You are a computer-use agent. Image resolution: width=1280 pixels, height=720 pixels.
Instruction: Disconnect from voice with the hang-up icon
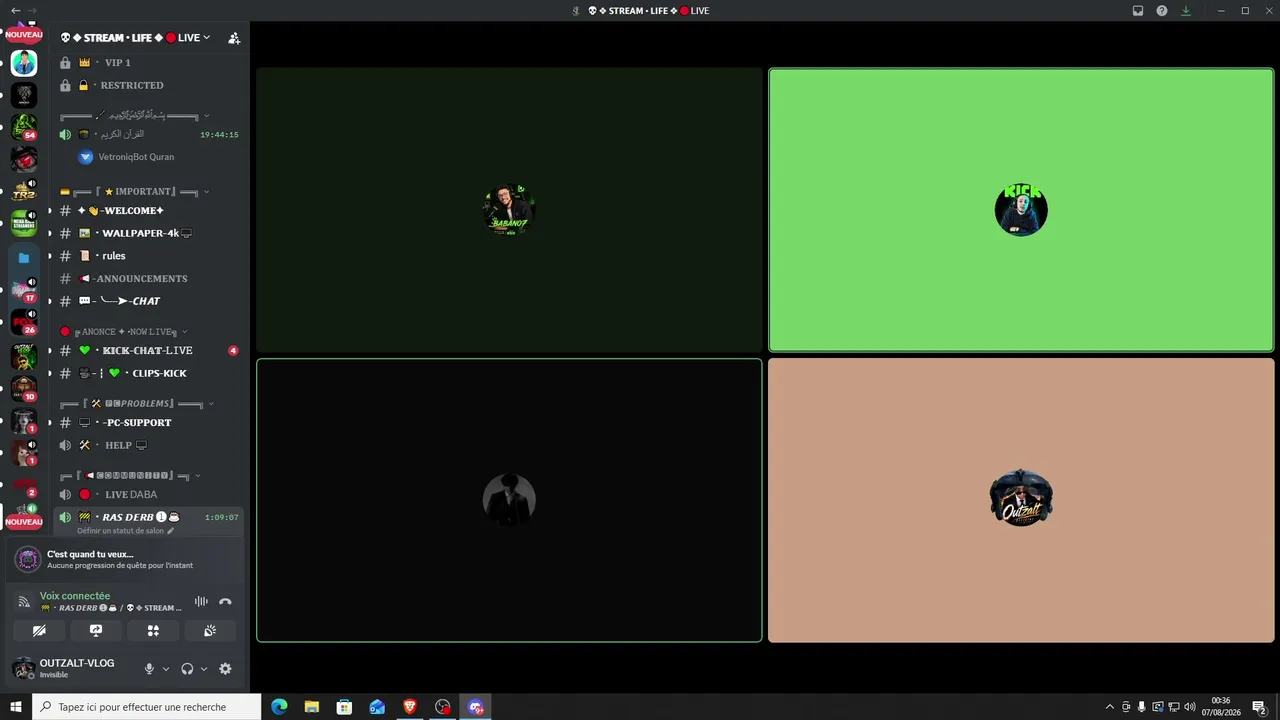[x=225, y=602]
